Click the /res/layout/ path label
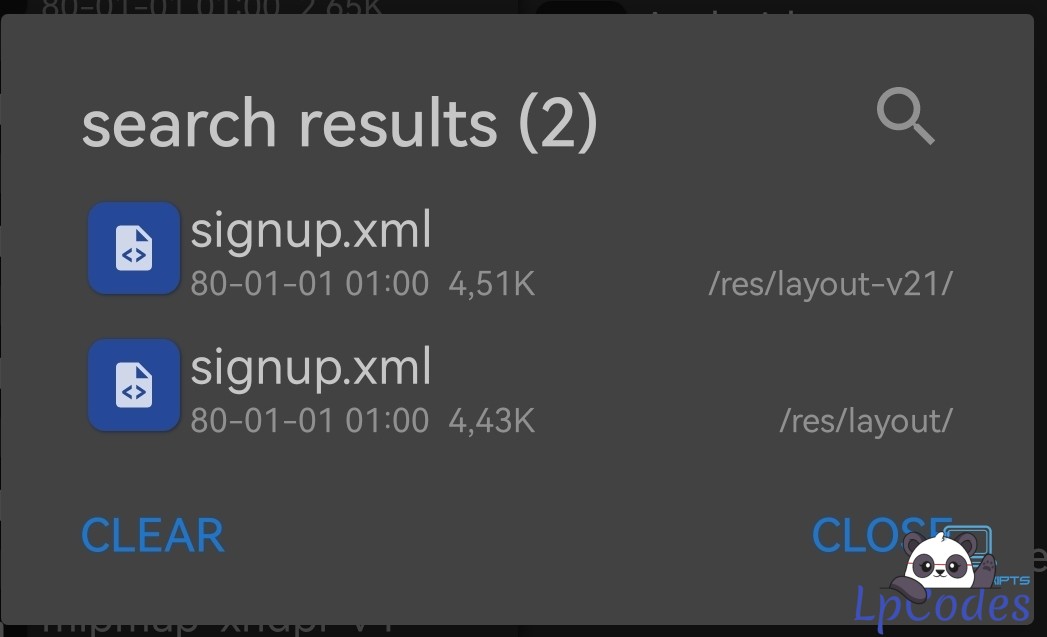 point(867,421)
